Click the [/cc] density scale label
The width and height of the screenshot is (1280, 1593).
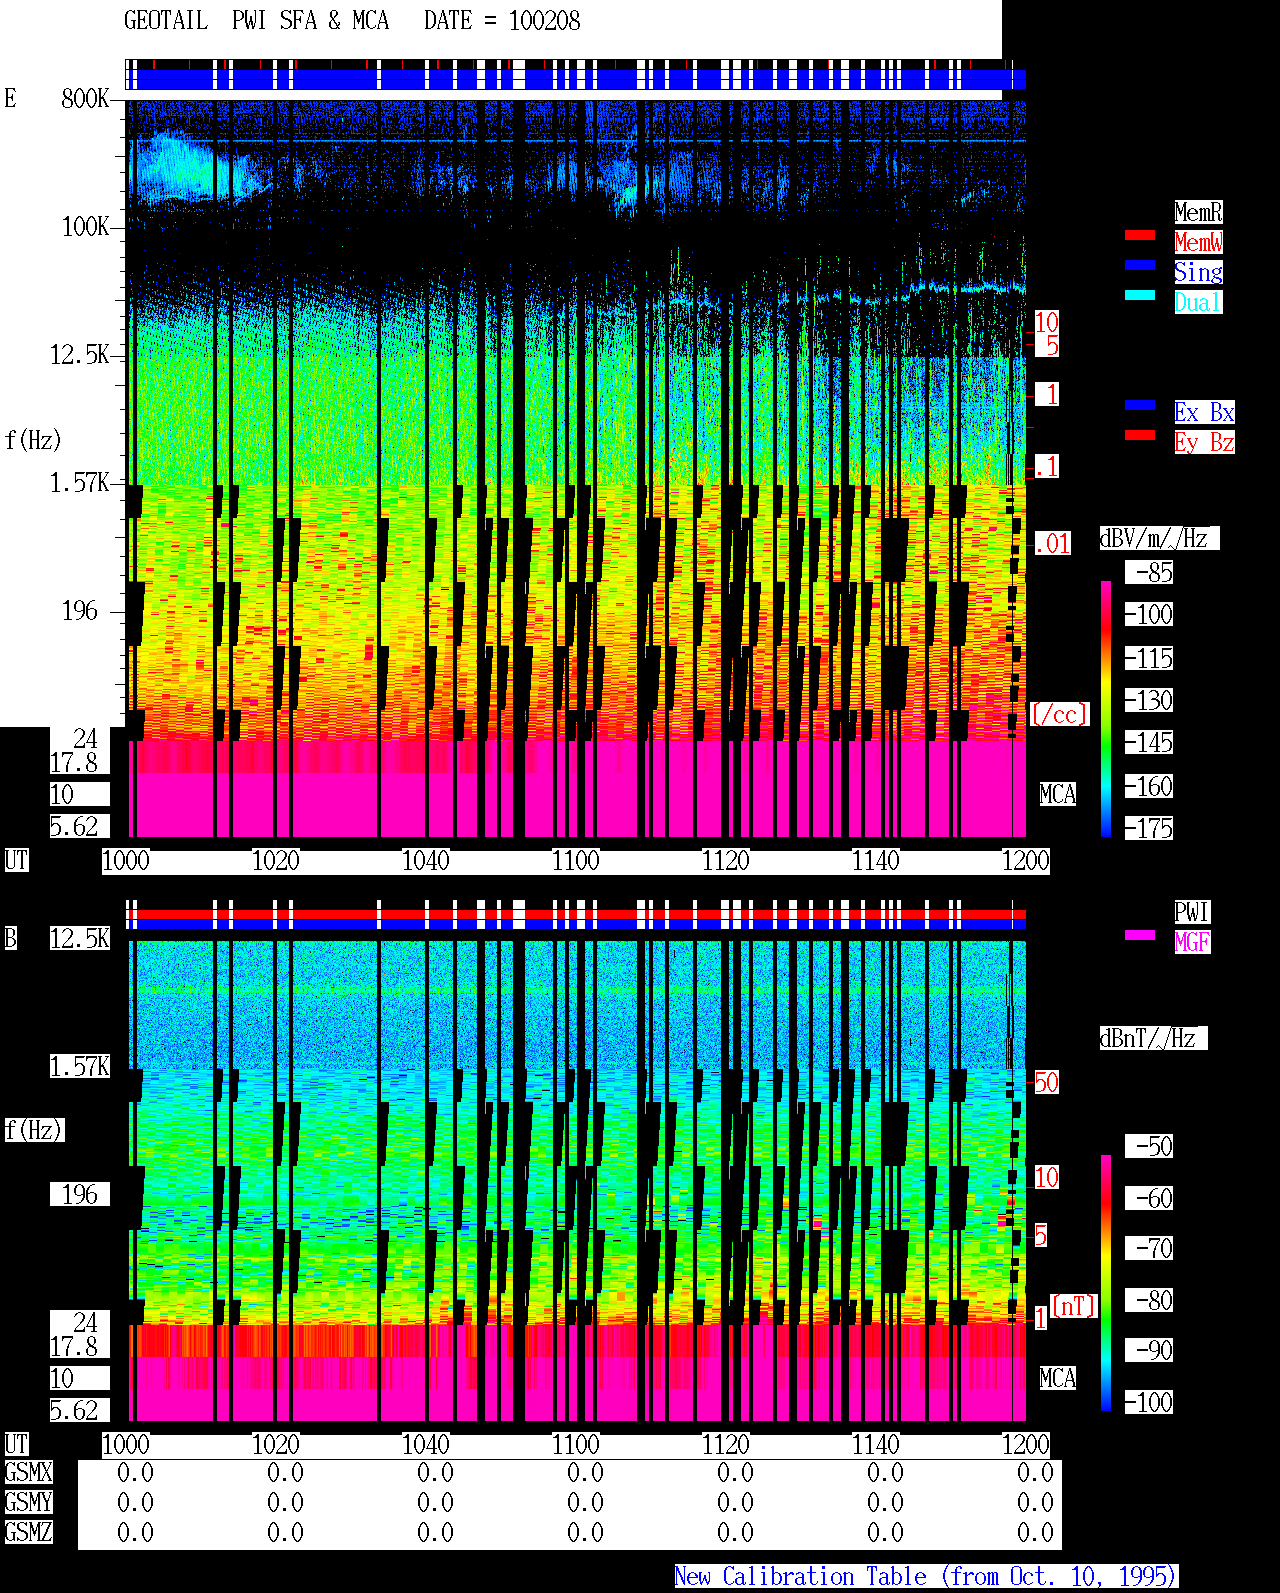click(x=1059, y=714)
